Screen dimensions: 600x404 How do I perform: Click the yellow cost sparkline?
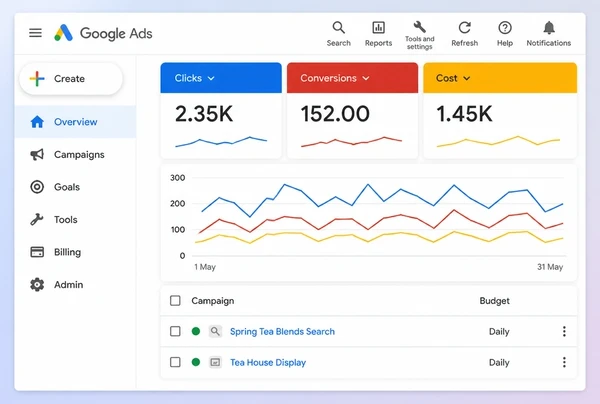498,142
